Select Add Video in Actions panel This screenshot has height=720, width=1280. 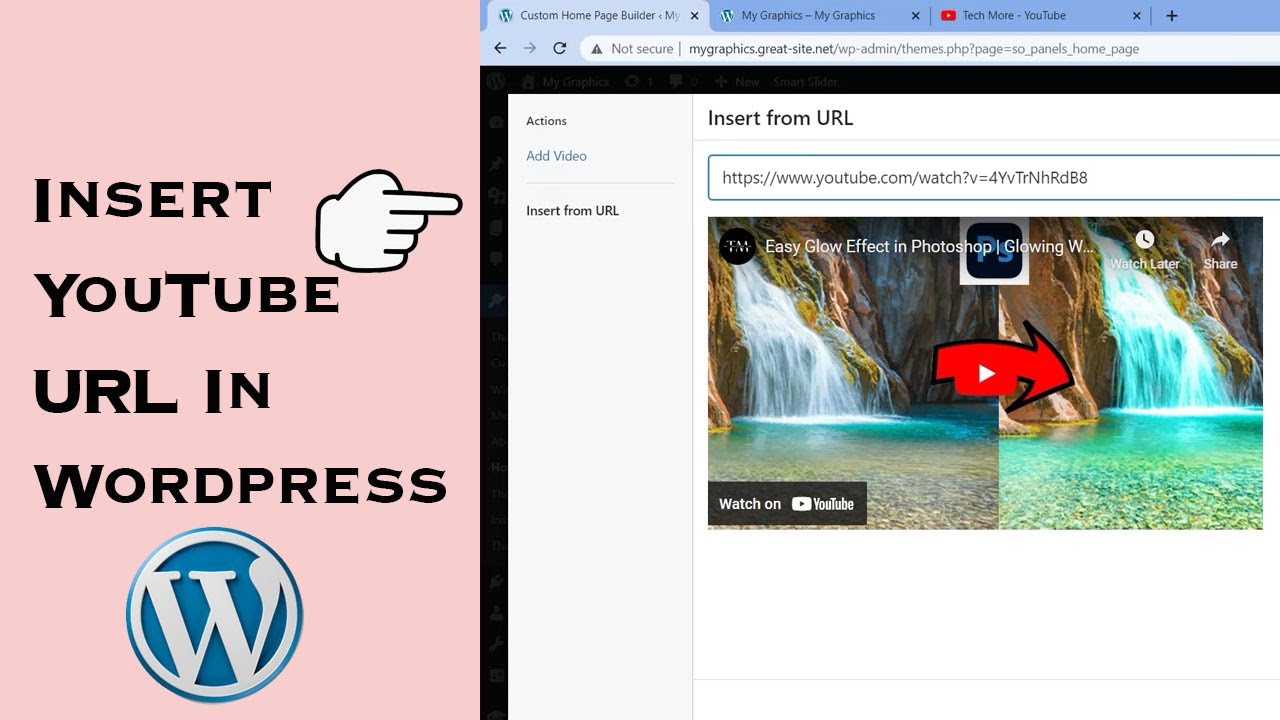point(556,156)
